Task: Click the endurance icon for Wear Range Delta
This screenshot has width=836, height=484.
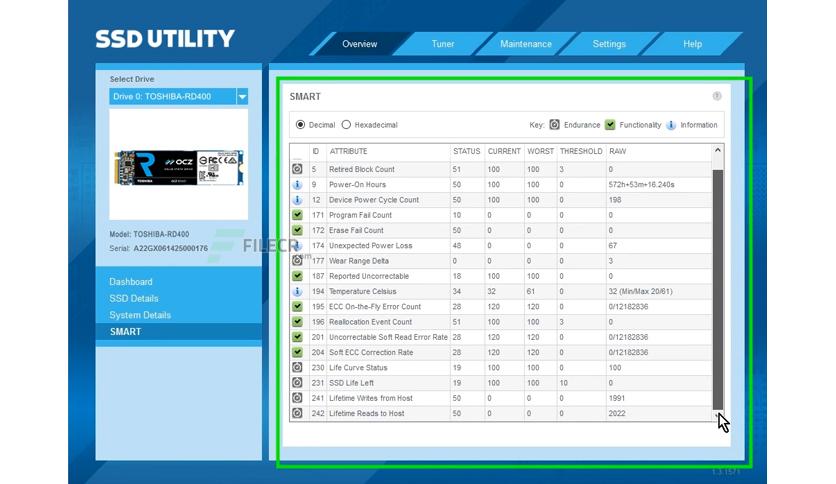Action: coord(297,261)
